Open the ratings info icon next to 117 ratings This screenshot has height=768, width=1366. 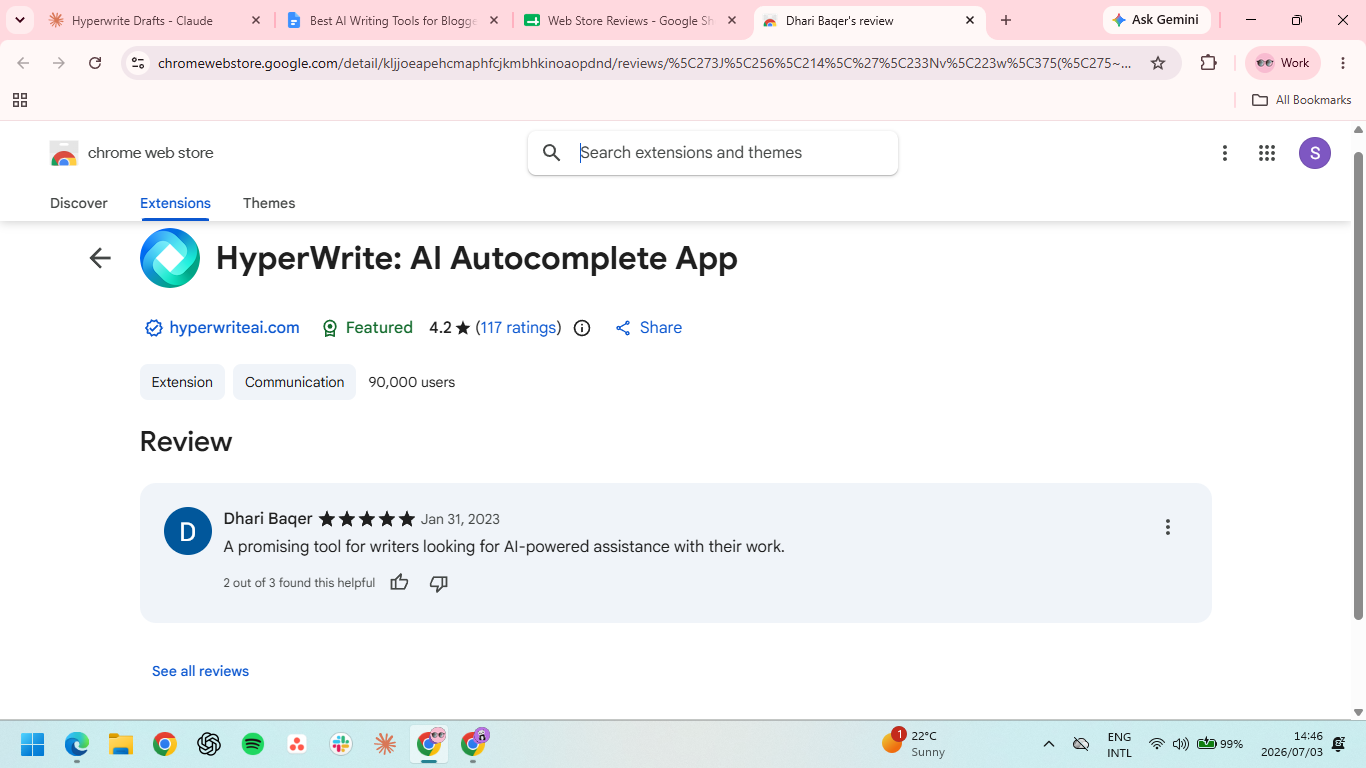582,328
